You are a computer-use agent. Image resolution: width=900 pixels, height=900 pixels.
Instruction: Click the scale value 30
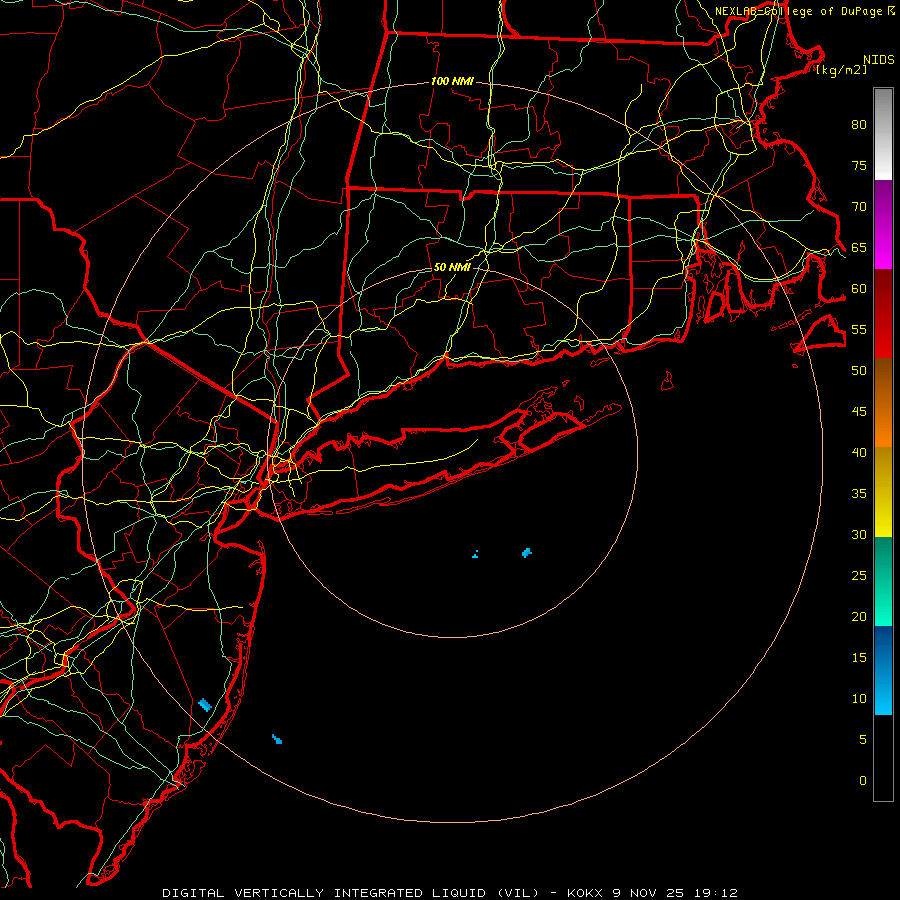click(859, 535)
